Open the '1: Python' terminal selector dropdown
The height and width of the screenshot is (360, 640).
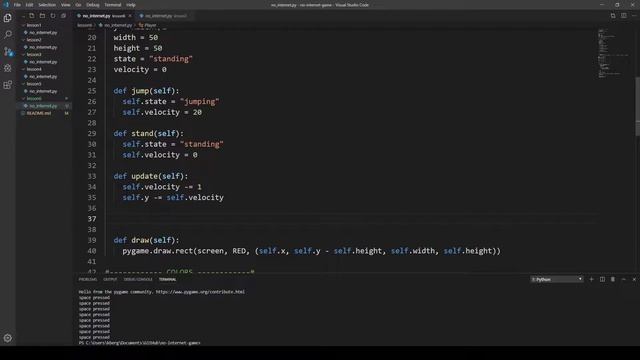click(x=557, y=280)
